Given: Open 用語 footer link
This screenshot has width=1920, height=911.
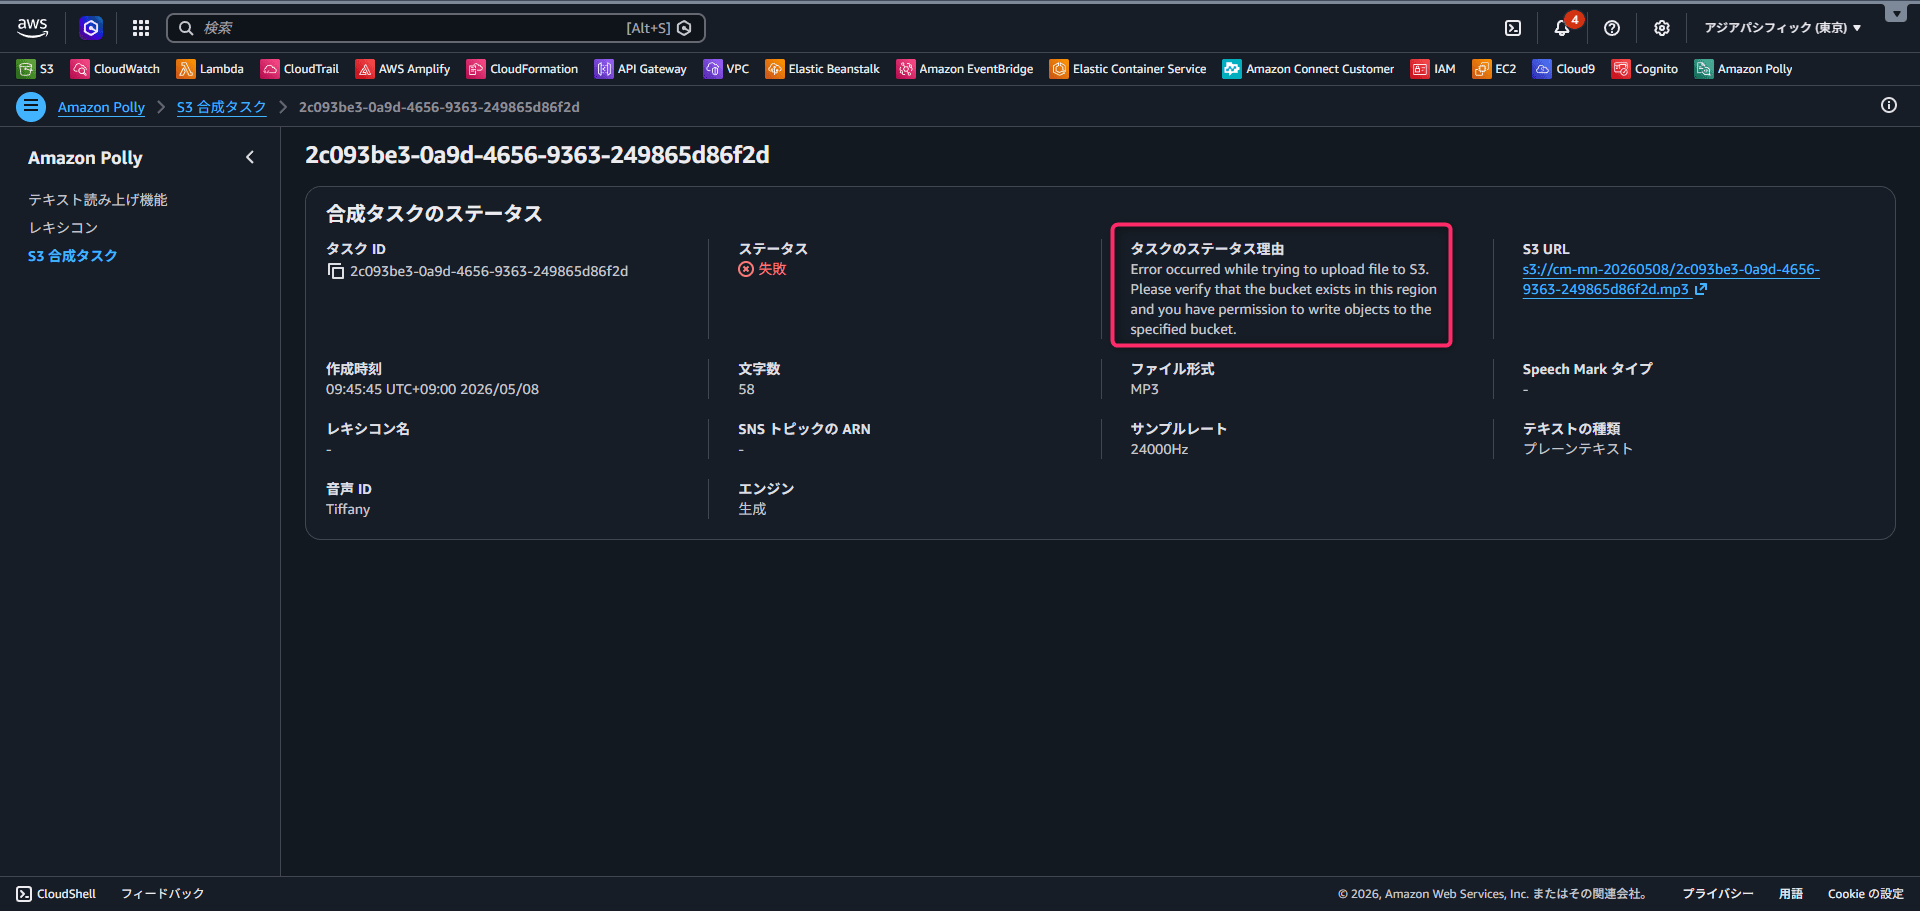Looking at the screenshot, I should click(1791, 894).
